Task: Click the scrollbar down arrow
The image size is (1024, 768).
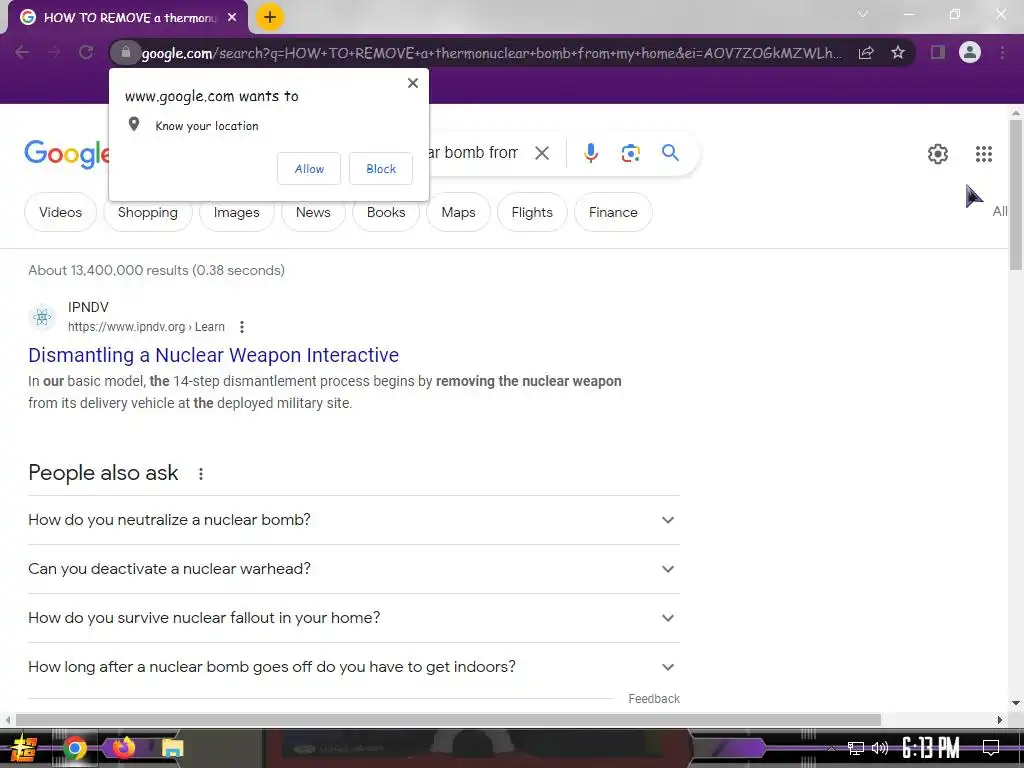Action: pyautogui.click(x=1016, y=703)
